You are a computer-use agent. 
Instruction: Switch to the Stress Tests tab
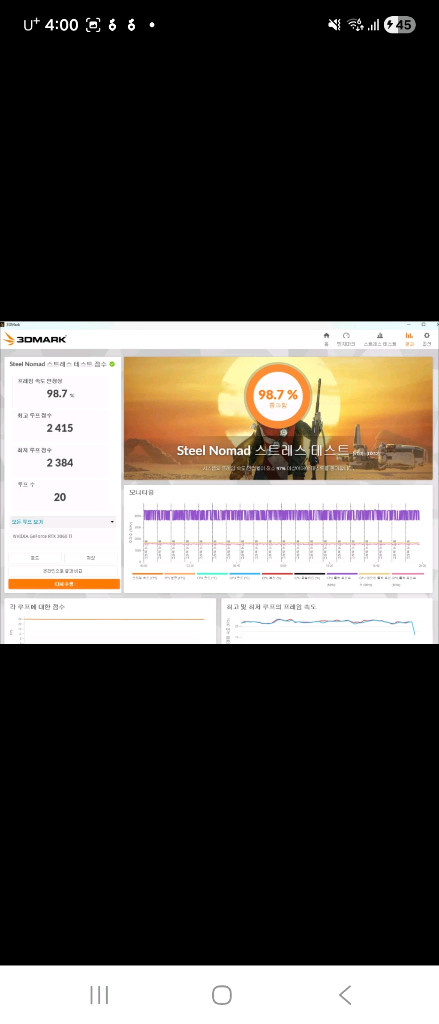380,338
